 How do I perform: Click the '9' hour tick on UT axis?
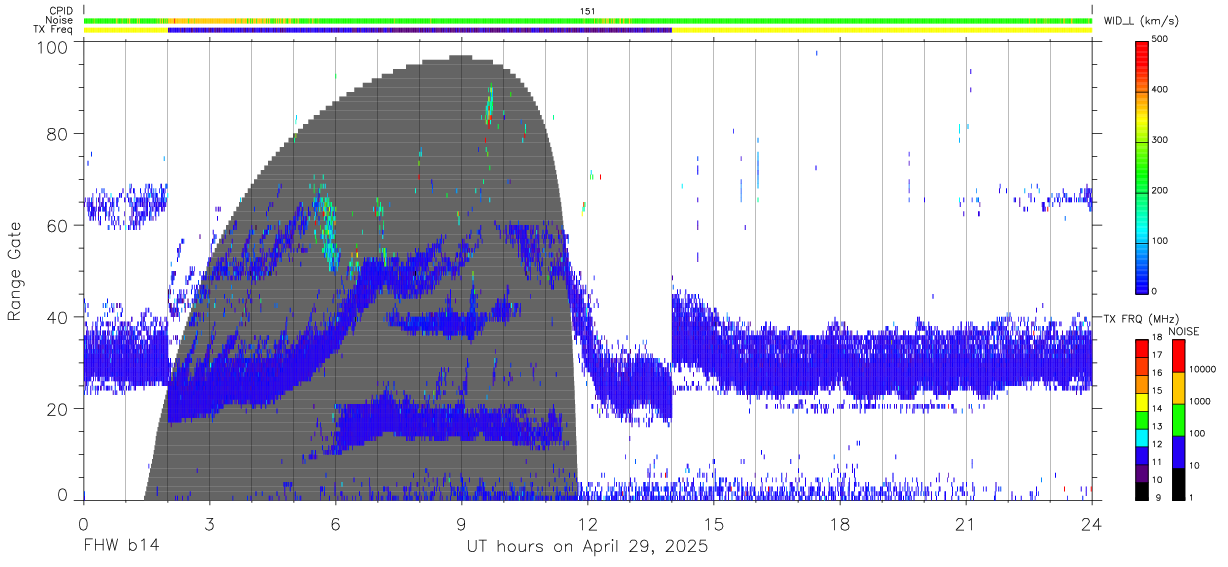[x=461, y=523]
